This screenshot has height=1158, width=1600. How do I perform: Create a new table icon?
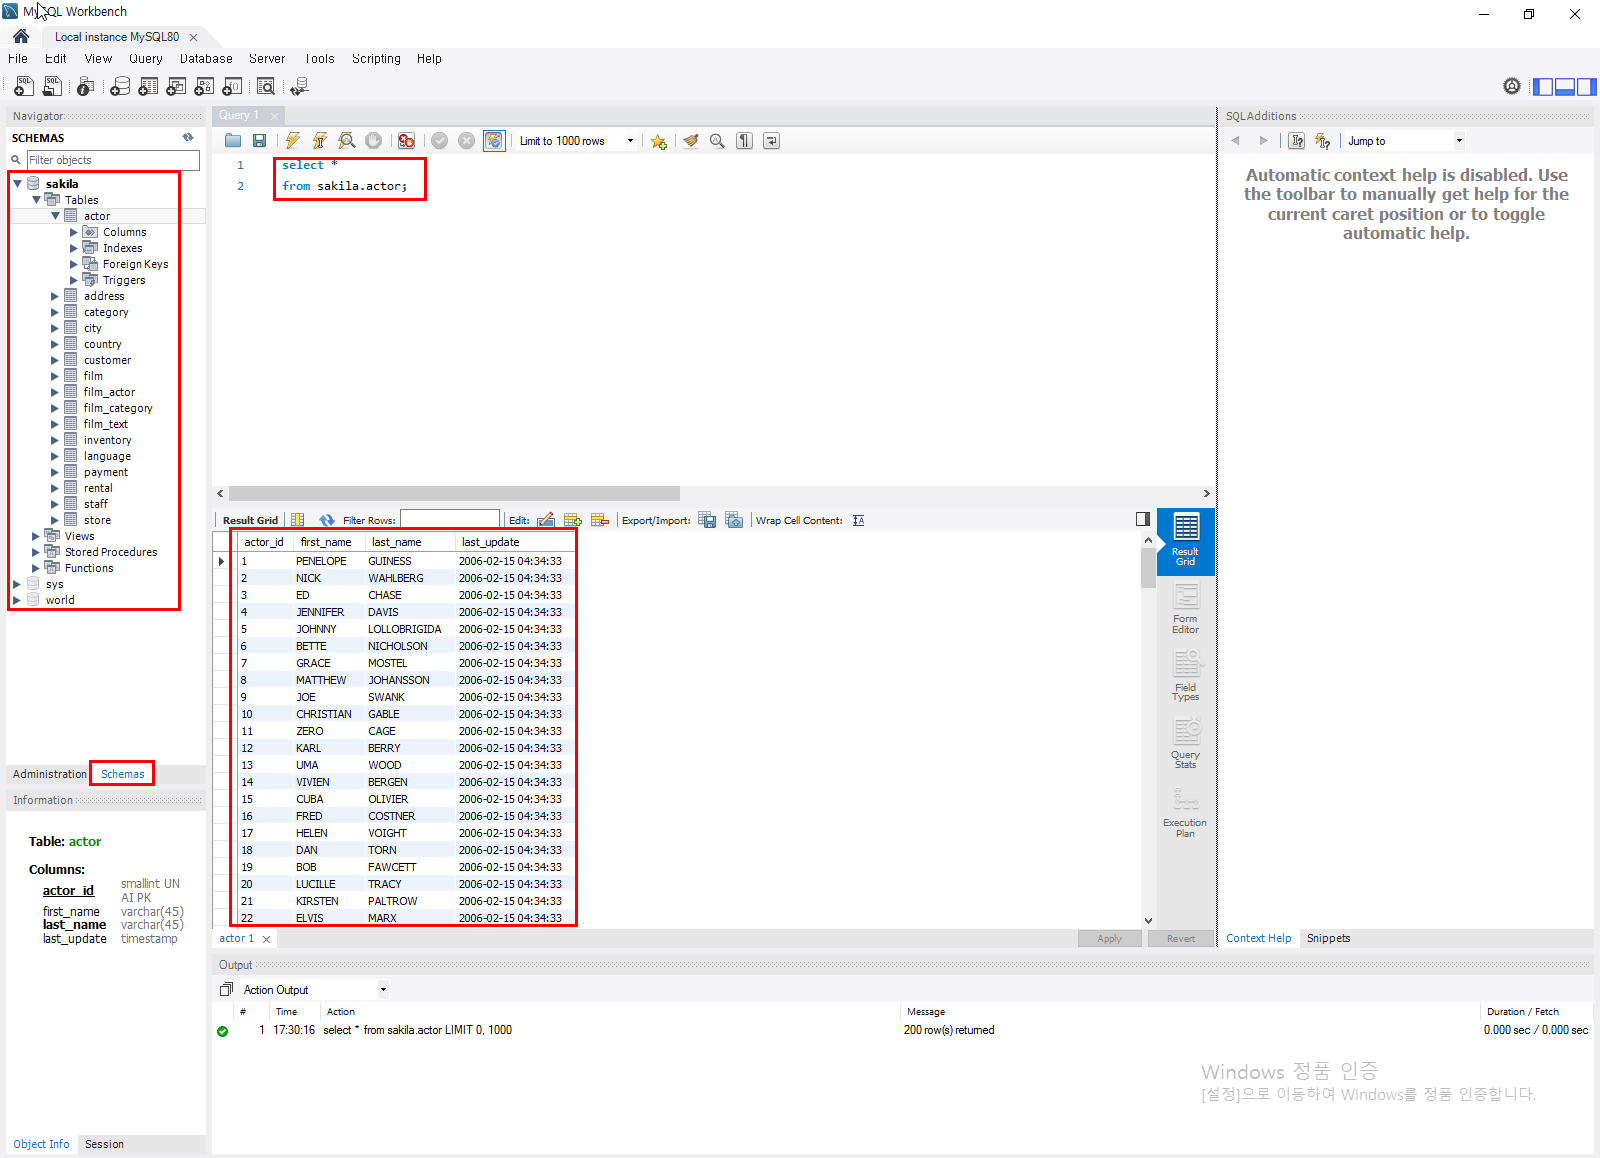pos(148,87)
